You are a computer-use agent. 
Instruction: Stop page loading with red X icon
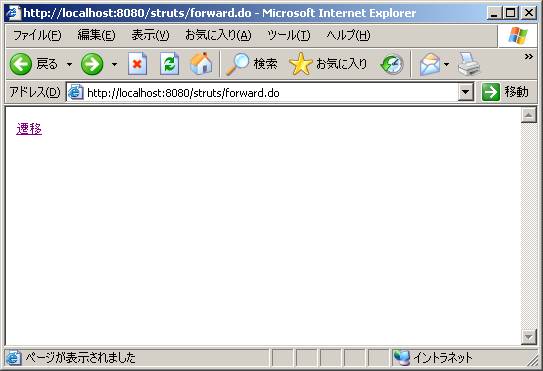[x=137, y=64]
